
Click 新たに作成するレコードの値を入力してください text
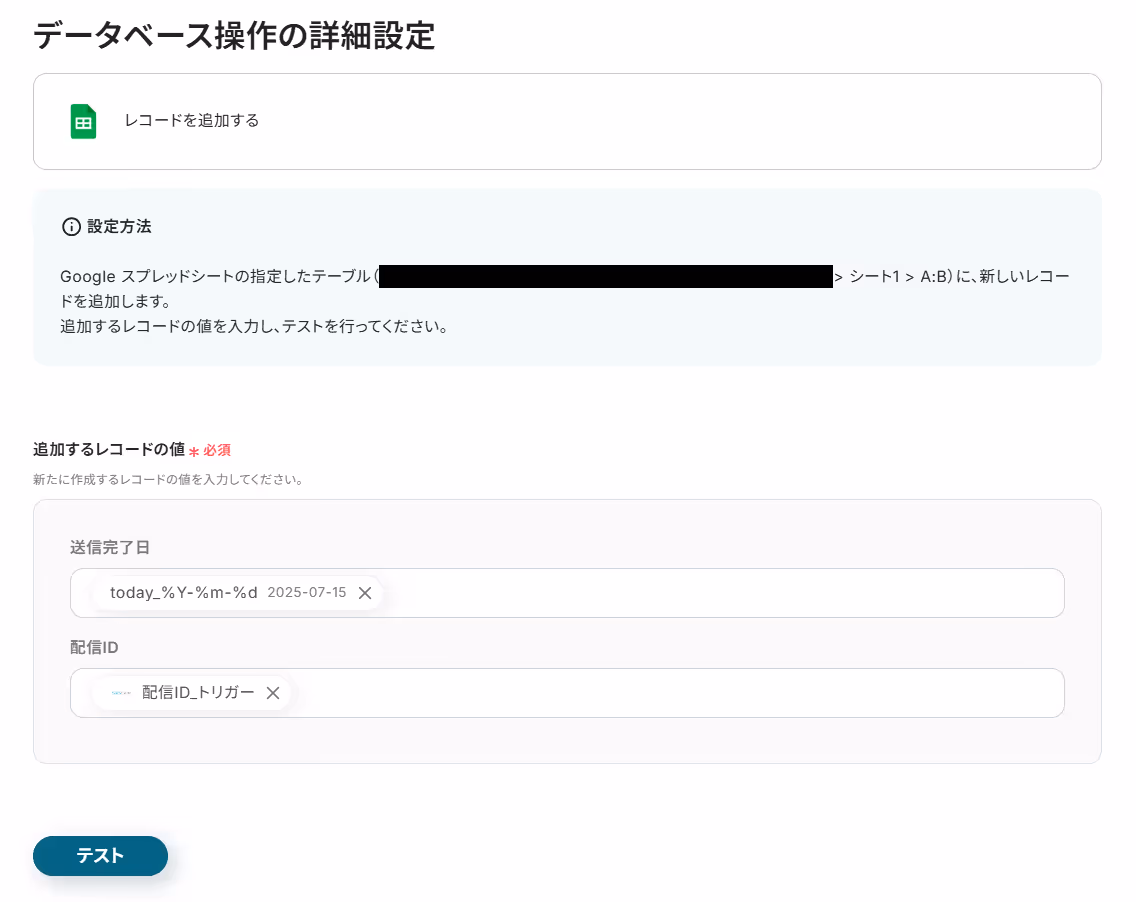tap(168, 480)
